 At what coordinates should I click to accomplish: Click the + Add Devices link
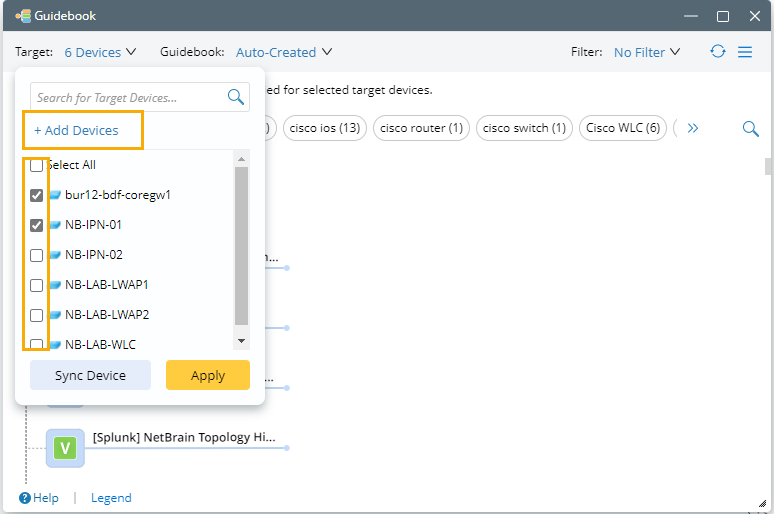(x=76, y=131)
